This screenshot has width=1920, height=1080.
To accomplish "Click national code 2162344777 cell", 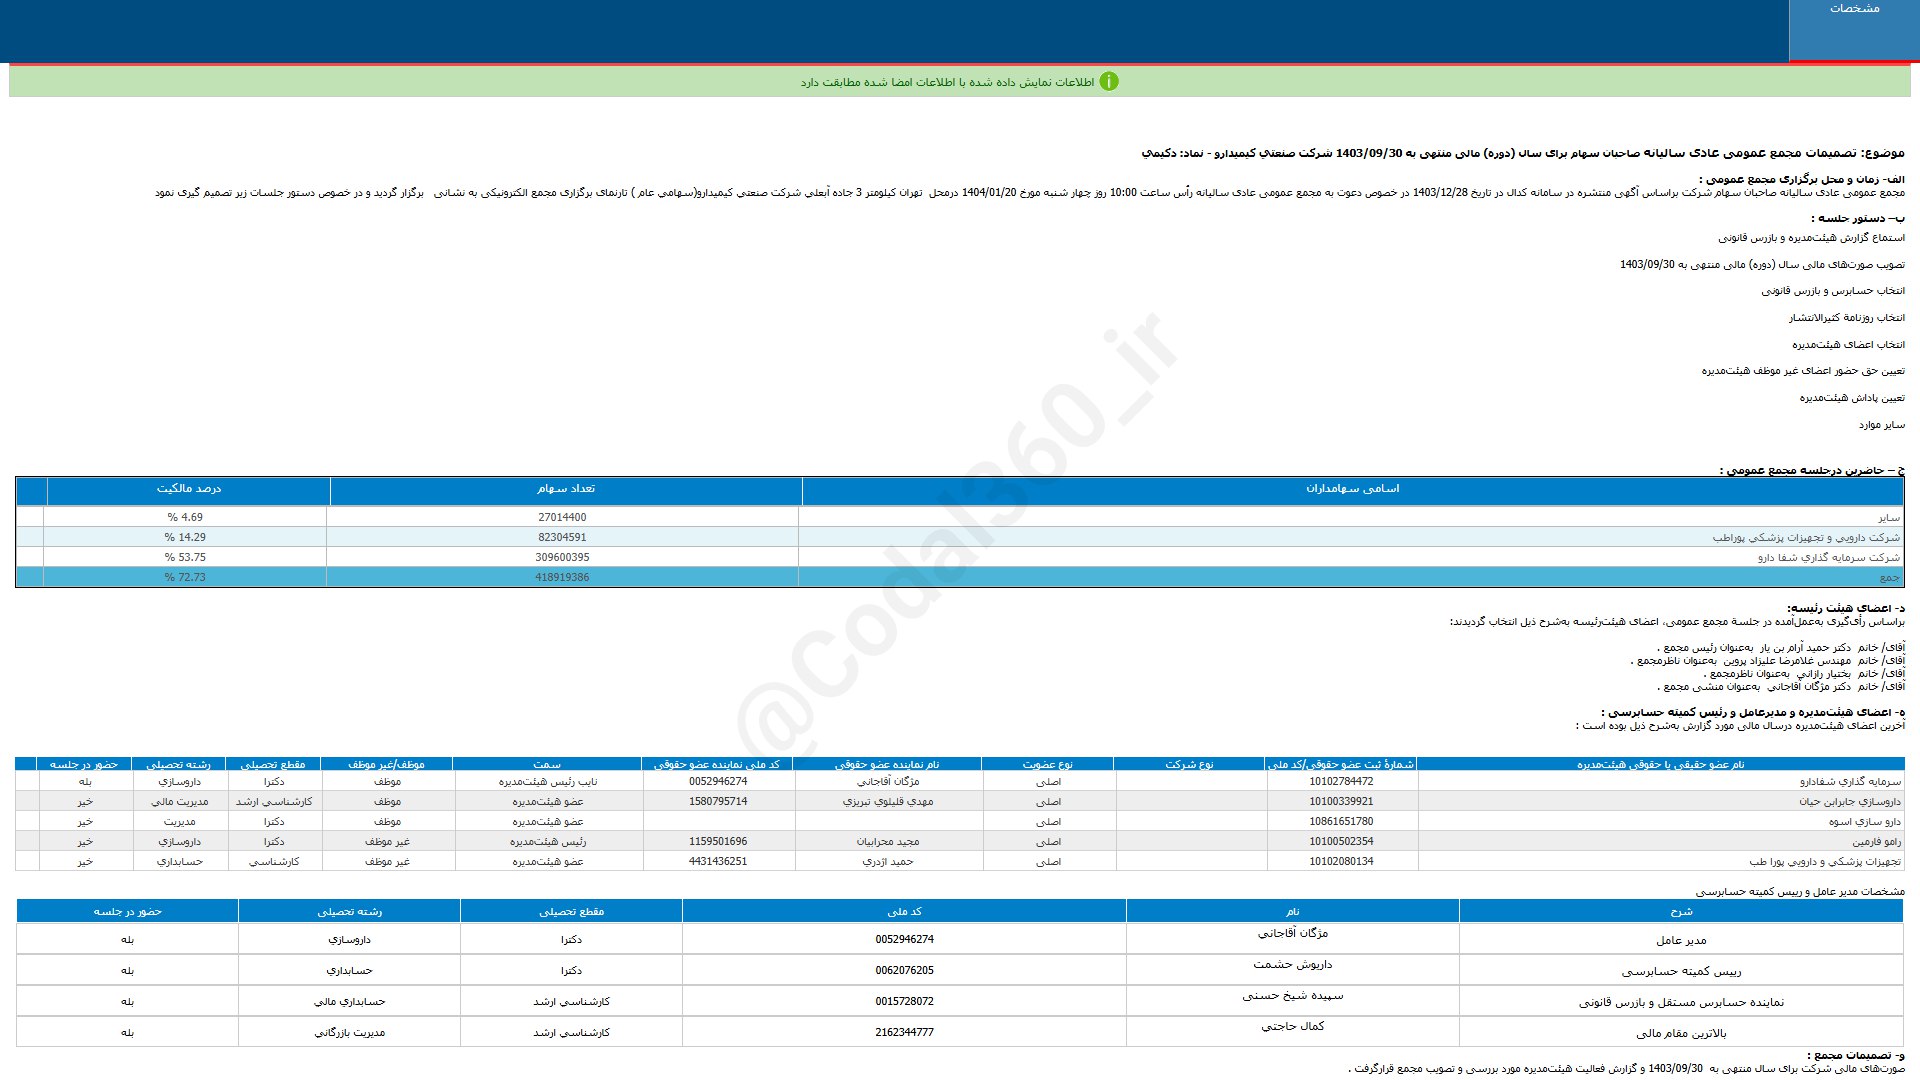I will [x=904, y=1032].
